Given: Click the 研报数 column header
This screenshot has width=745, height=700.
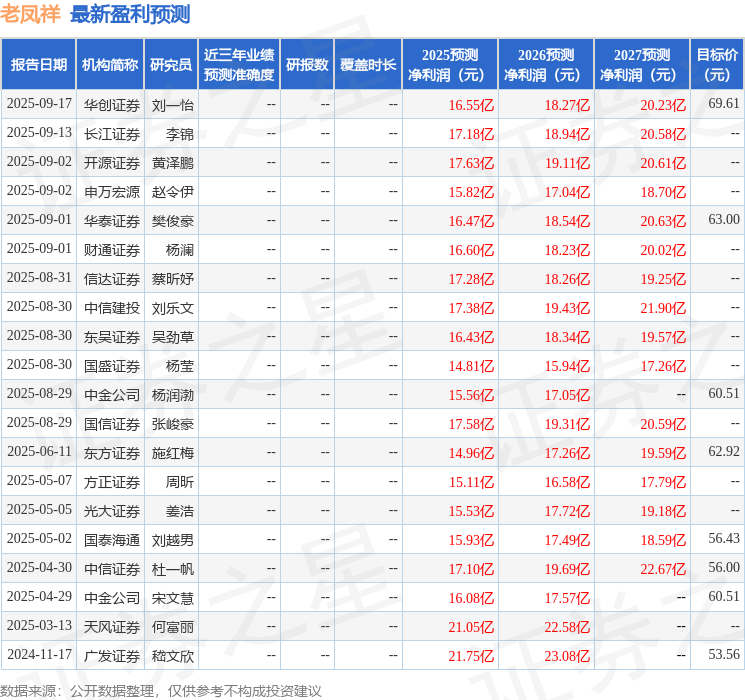Looking at the screenshot, I should pos(307,65).
